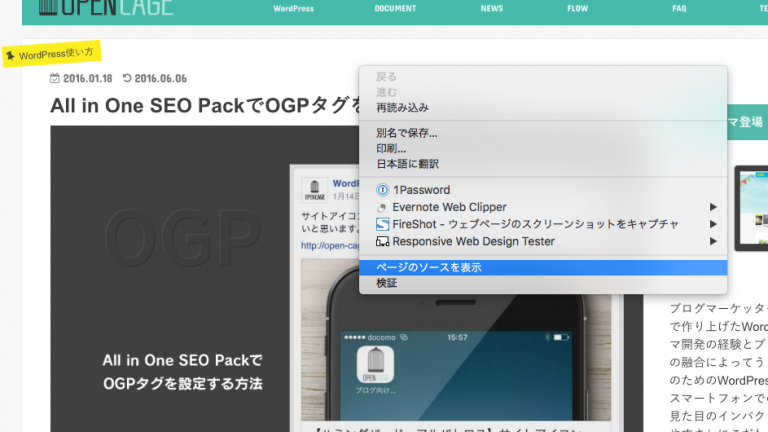Select 戻る in the context menu
The width and height of the screenshot is (768, 432).
point(543,77)
